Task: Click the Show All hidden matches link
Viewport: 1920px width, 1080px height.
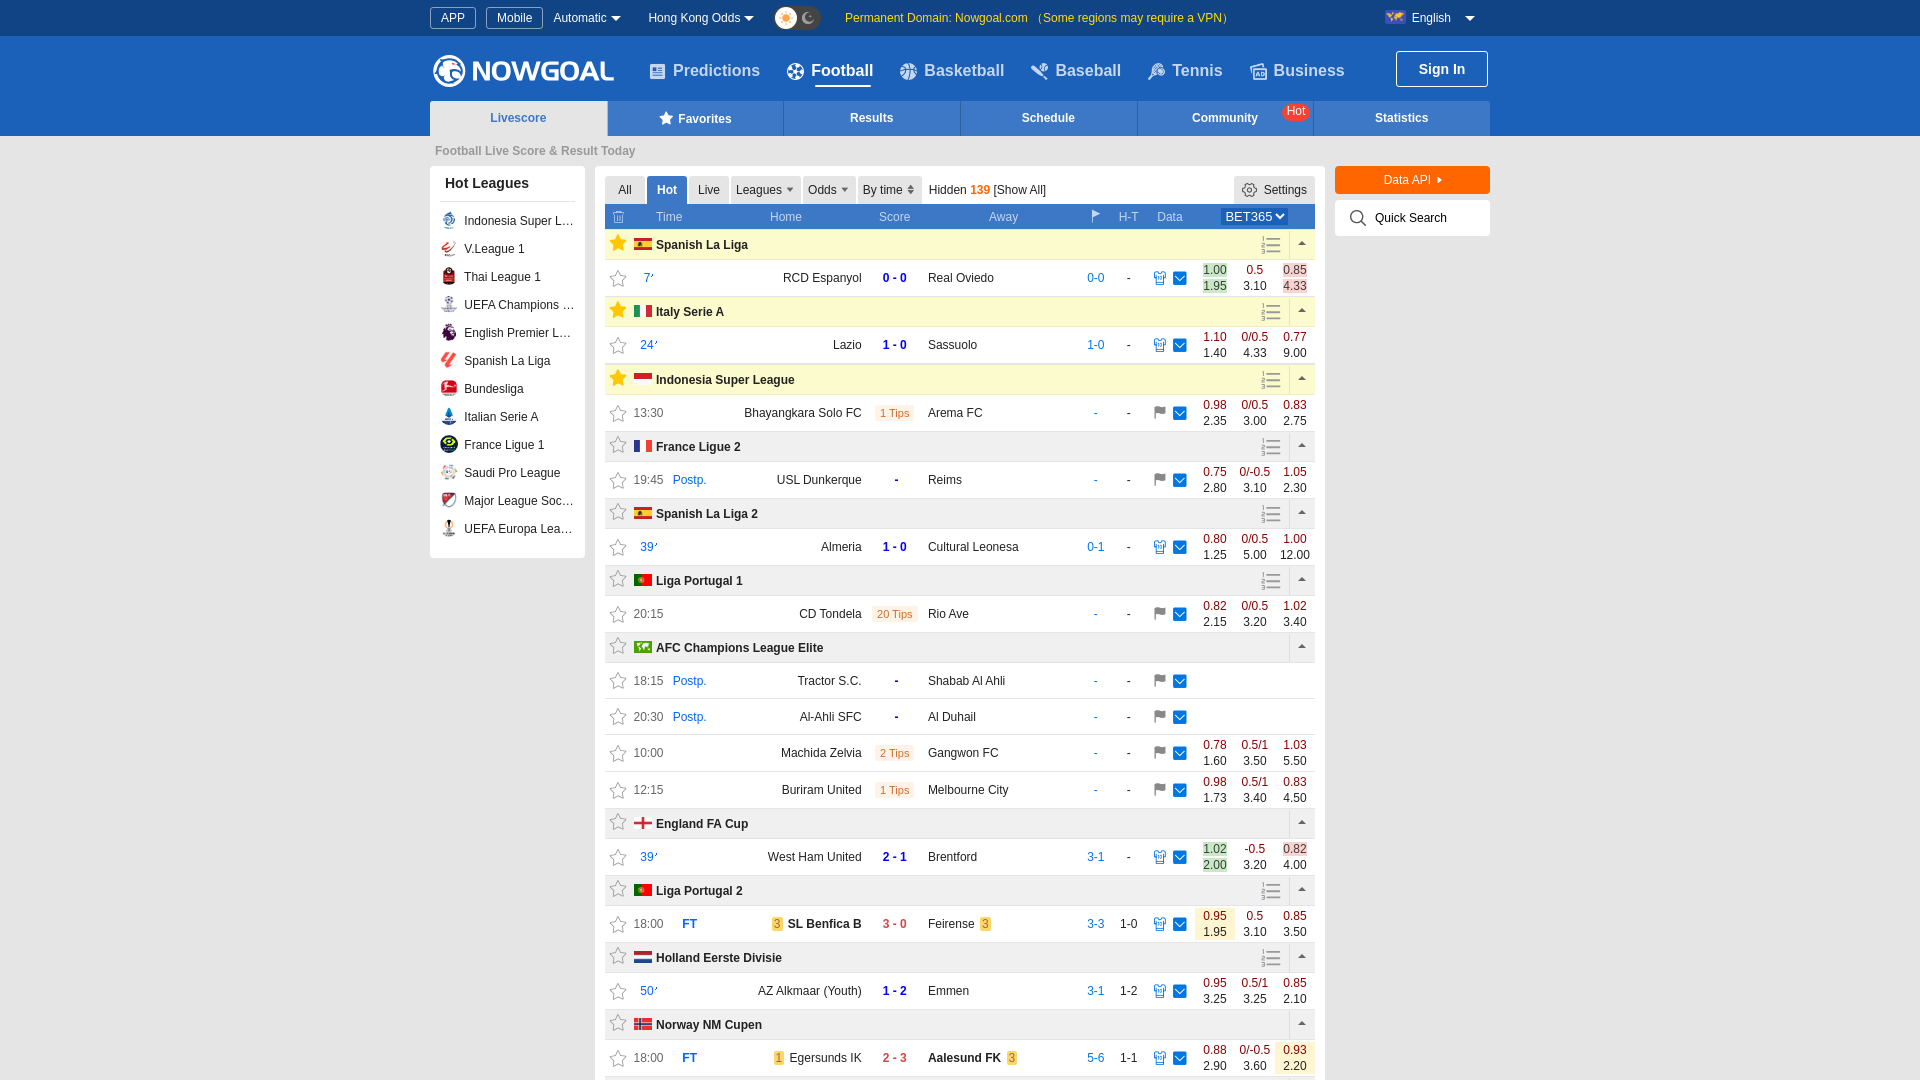Action: (1020, 190)
